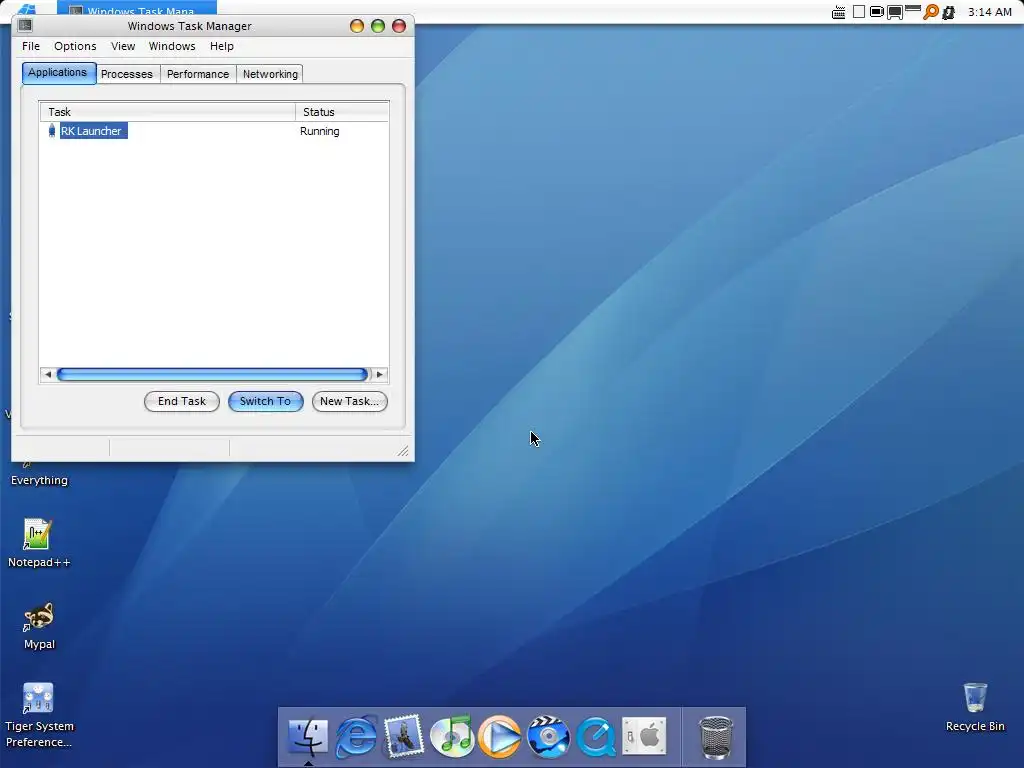
Task: Open the wire mesh Trash in dock
Action: click(716, 737)
